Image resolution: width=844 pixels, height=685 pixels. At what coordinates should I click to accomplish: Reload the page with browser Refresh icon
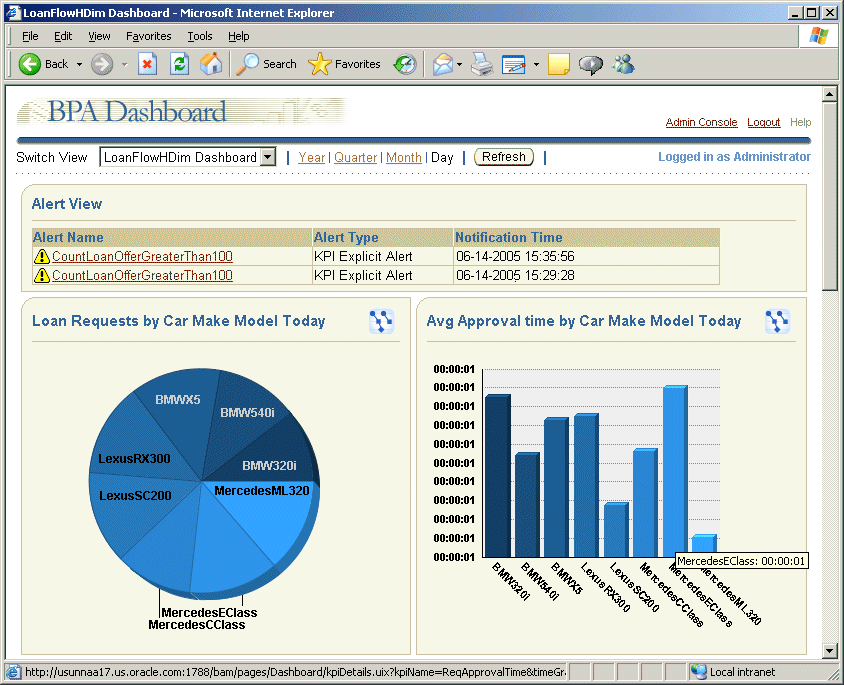click(179, 64)
